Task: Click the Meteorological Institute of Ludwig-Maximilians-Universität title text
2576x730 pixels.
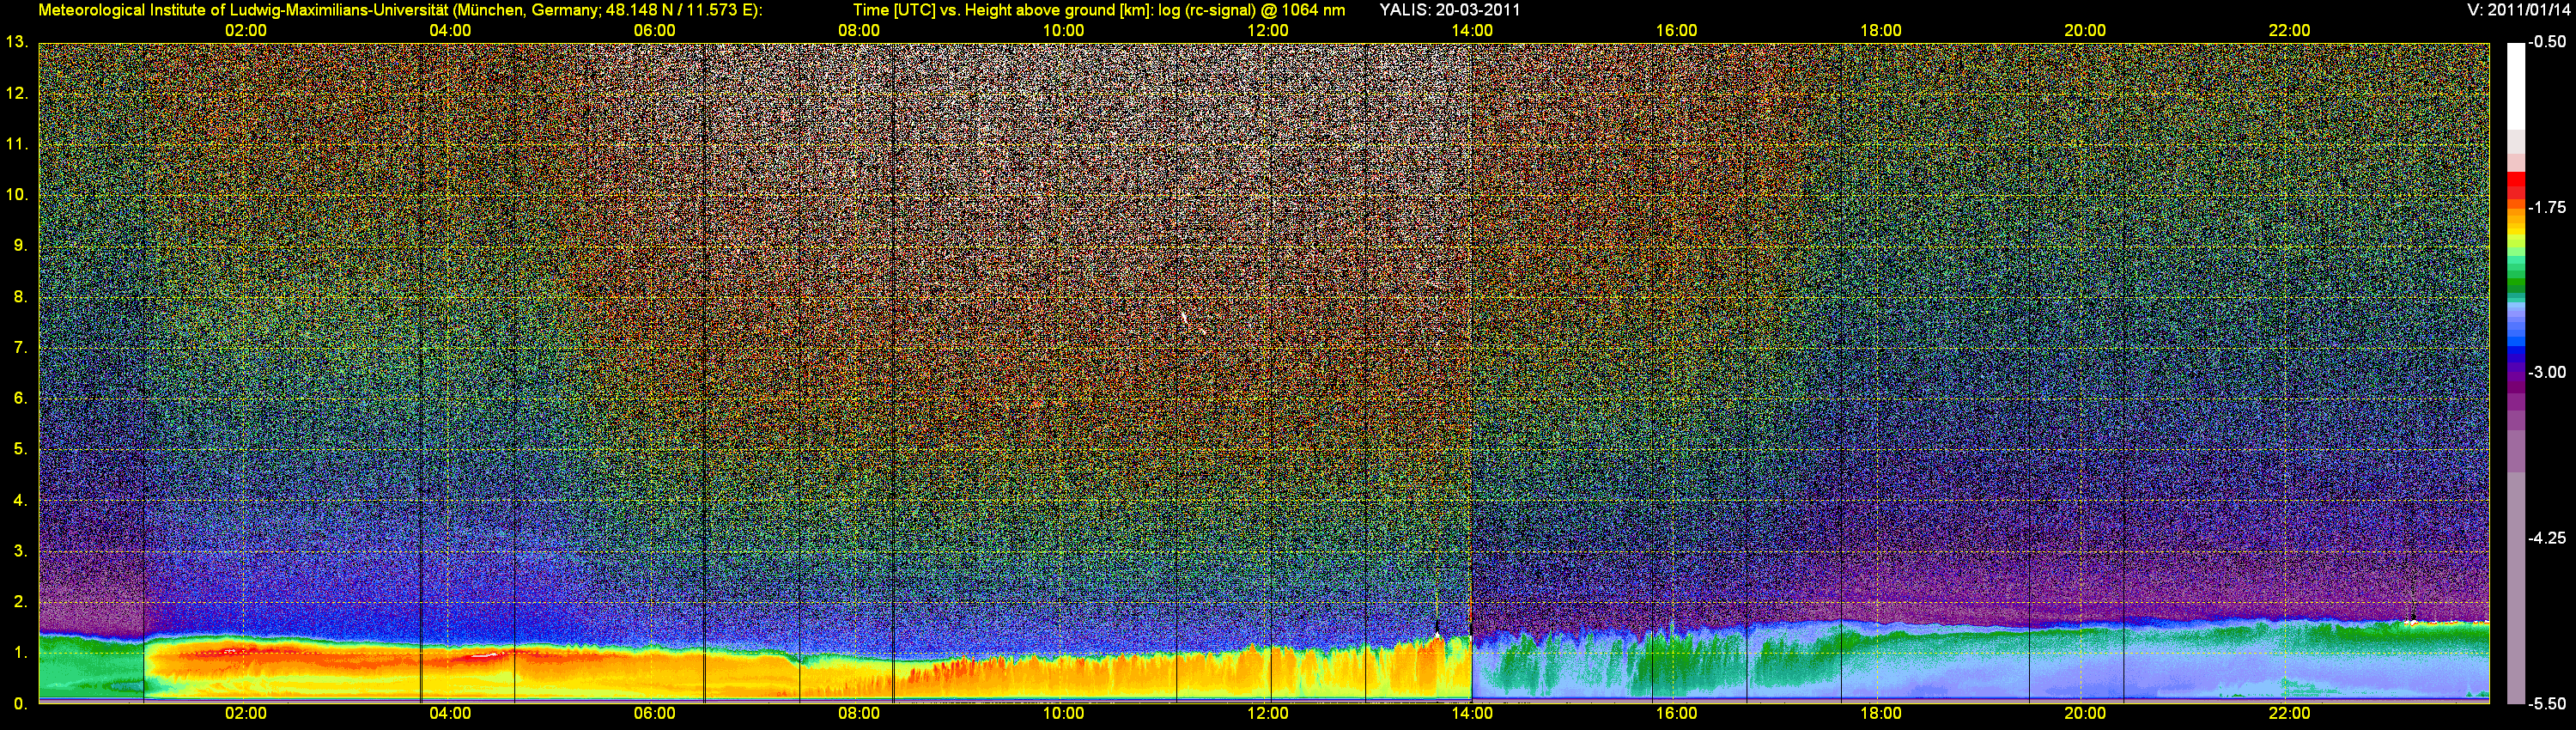Action: click(400, 10)
